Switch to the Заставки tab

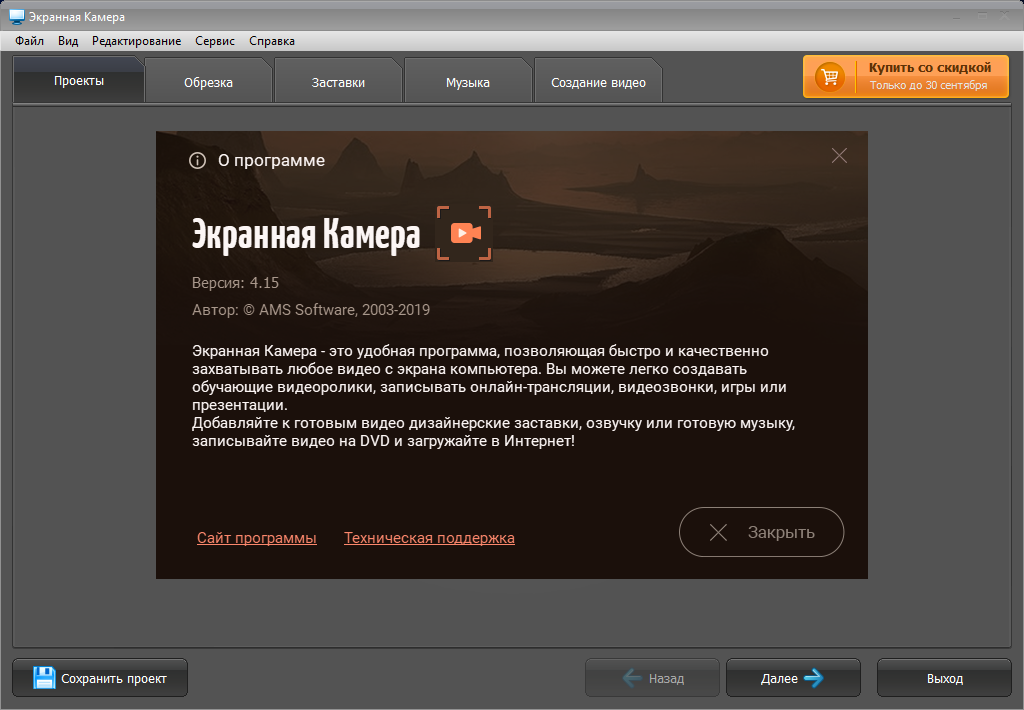coord(338,82)
